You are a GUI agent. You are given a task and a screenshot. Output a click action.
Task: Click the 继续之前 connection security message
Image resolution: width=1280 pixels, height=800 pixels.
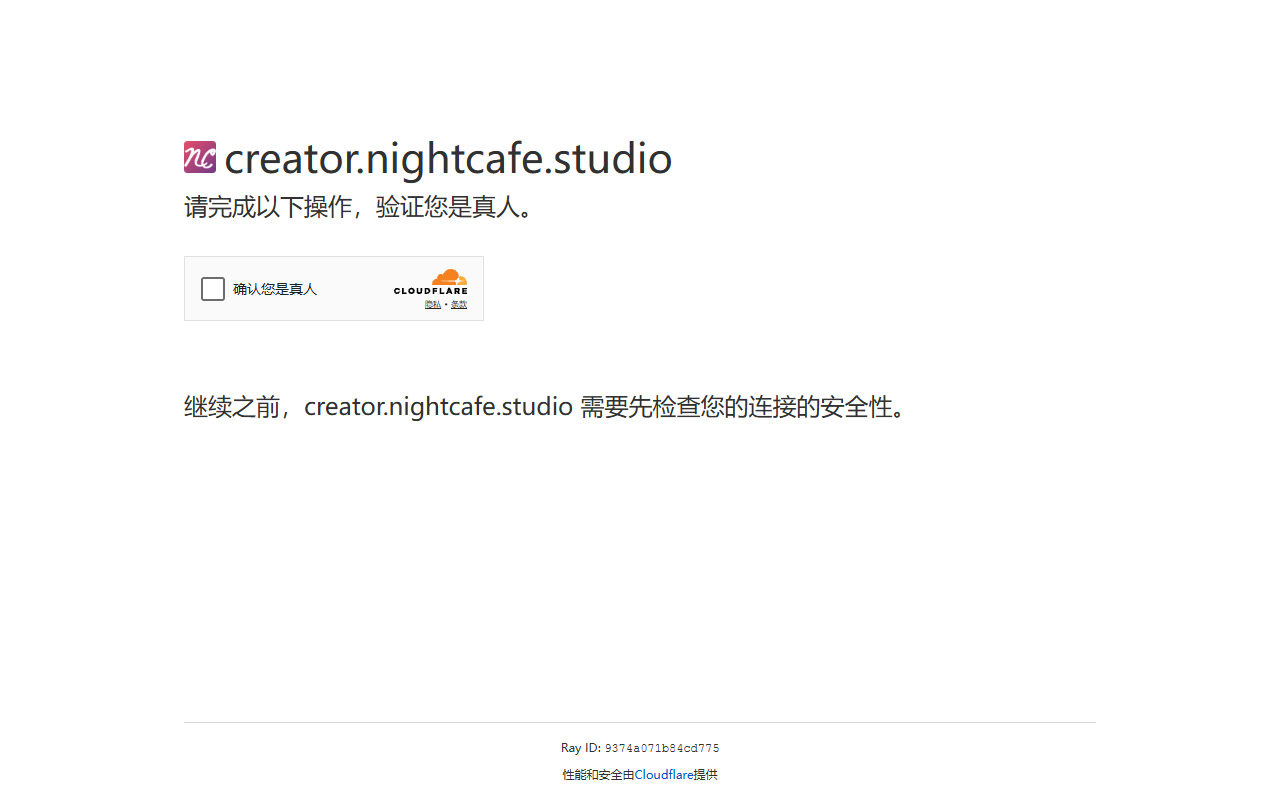[547, 407]
